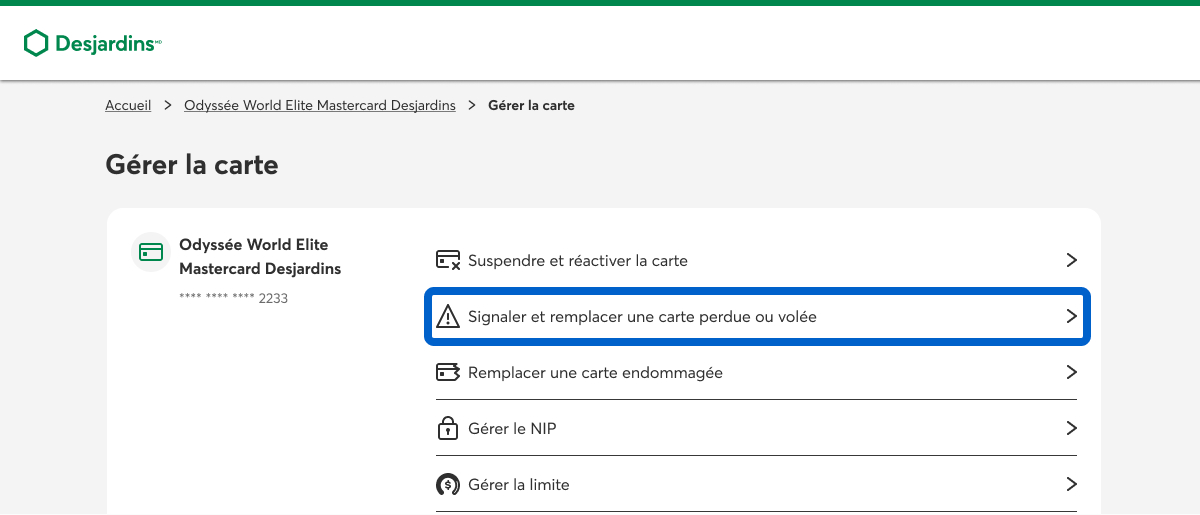Click the Desjardins logo
The width and height of the screenshot is (1200, 515).
pyautogui.click(x=92, y=43)
